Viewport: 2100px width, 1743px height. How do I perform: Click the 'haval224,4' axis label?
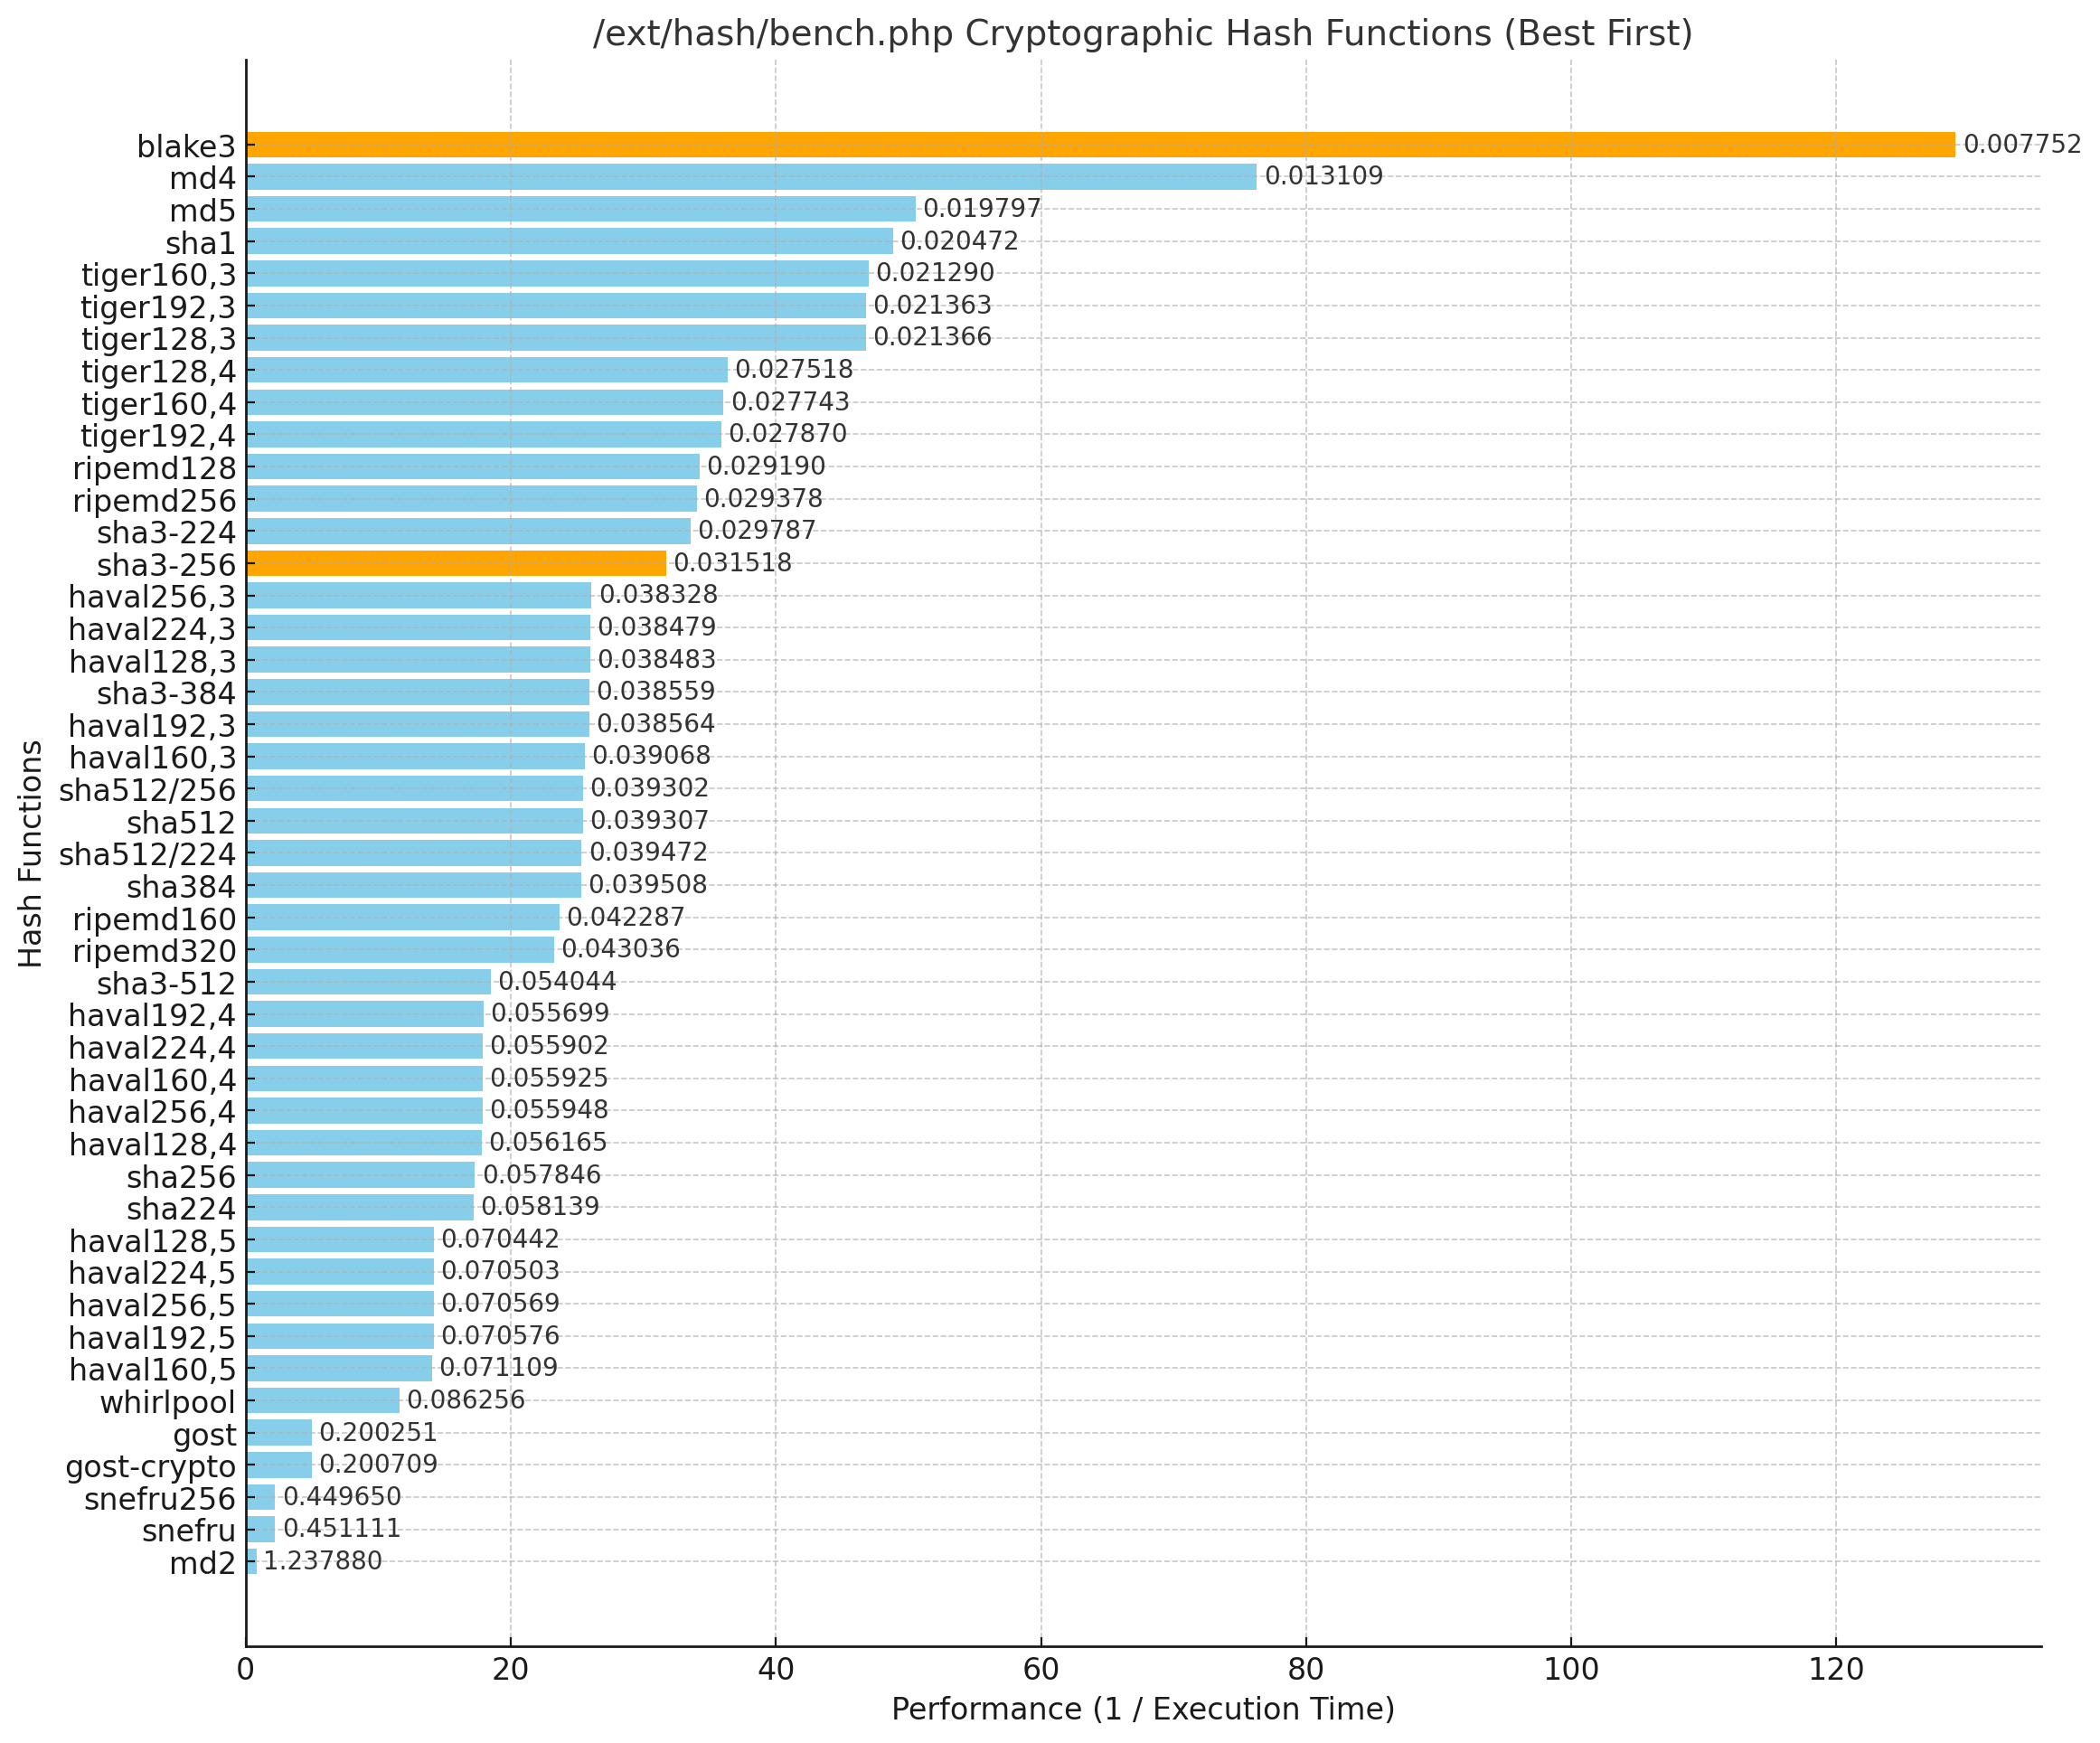click(x=152, y=1048)
